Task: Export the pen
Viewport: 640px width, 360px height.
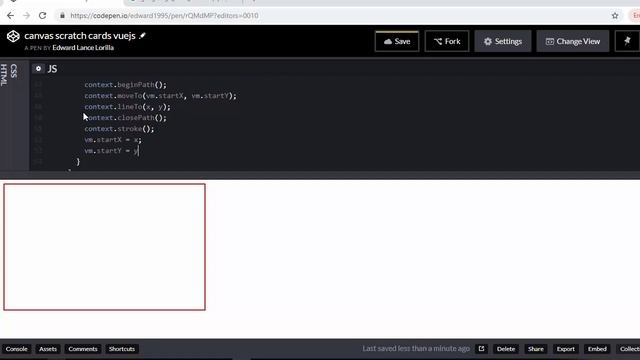Action: pyautogui.click(x=565, y=349)
